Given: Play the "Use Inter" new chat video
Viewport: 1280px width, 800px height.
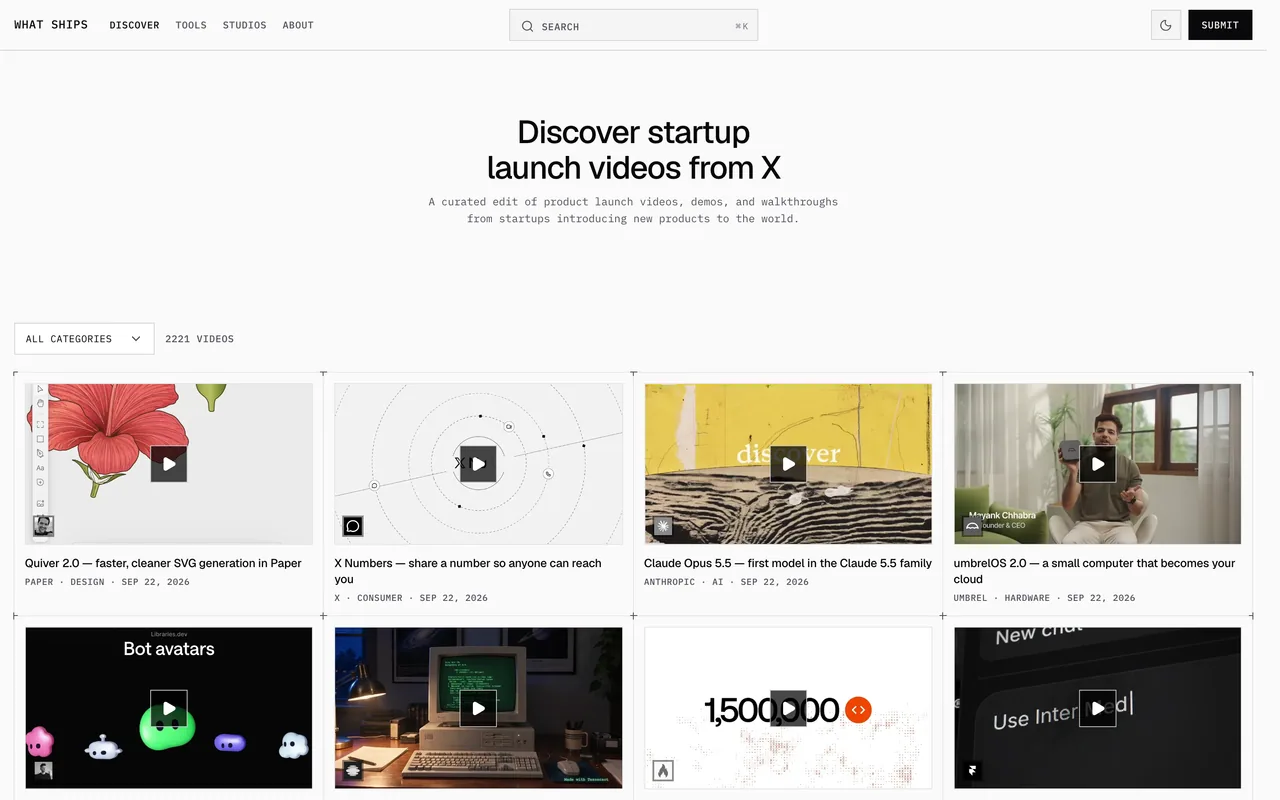Looking at the screenshot, I should point(1097,708).
